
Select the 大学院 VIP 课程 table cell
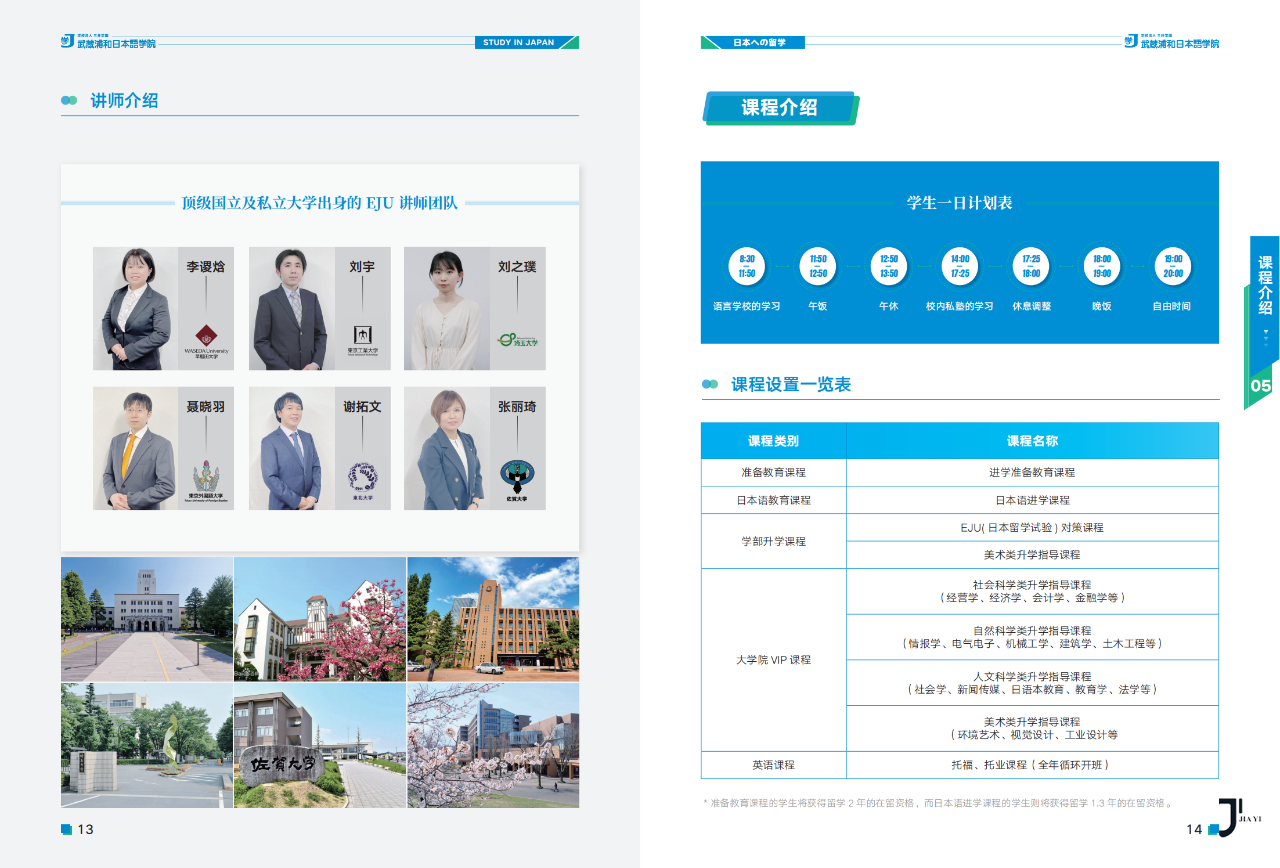773,660
